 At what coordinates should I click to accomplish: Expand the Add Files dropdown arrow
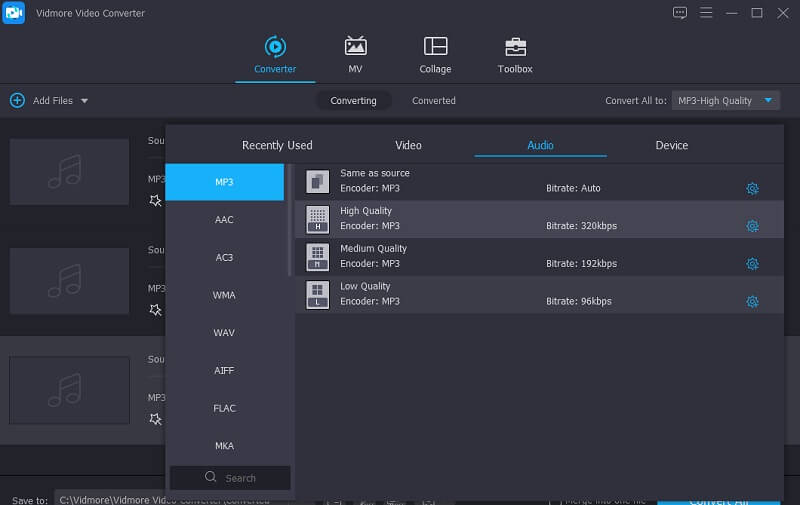pos(84,101)
